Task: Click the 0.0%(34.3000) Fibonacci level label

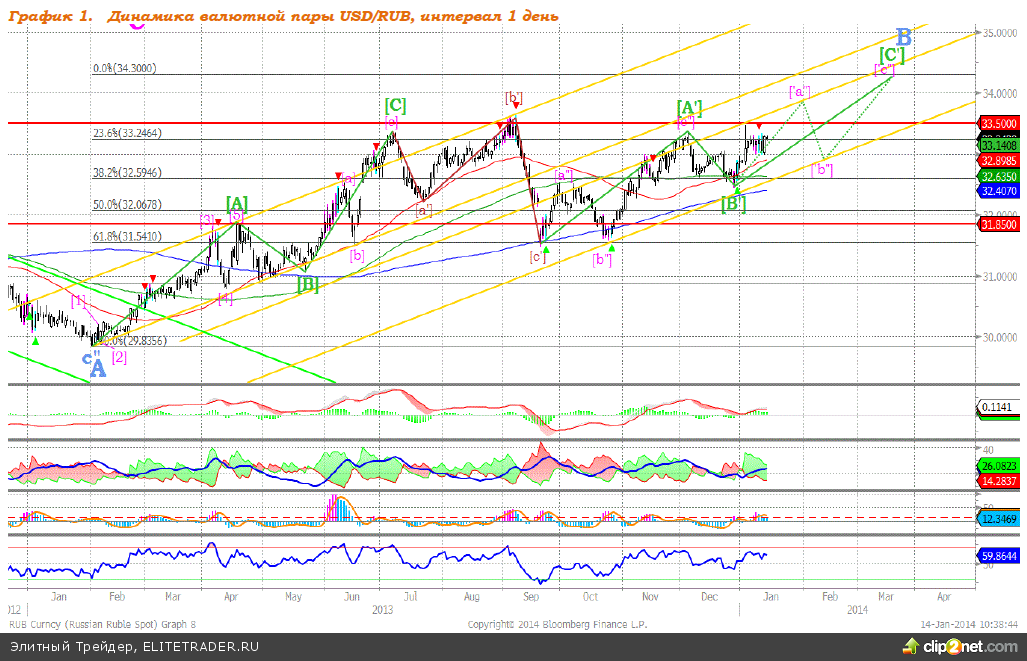Action: 124,69
